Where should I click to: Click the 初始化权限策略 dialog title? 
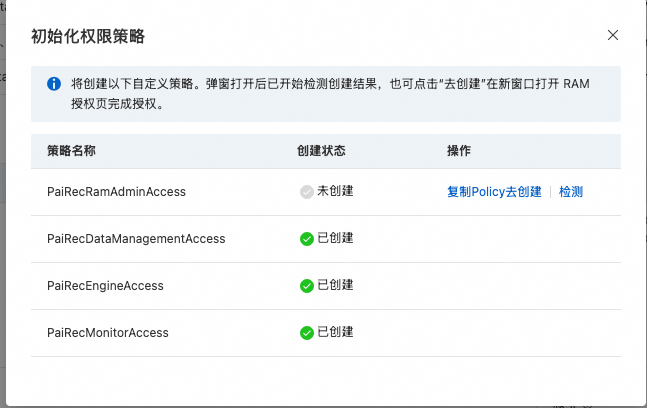click(88, 36)
